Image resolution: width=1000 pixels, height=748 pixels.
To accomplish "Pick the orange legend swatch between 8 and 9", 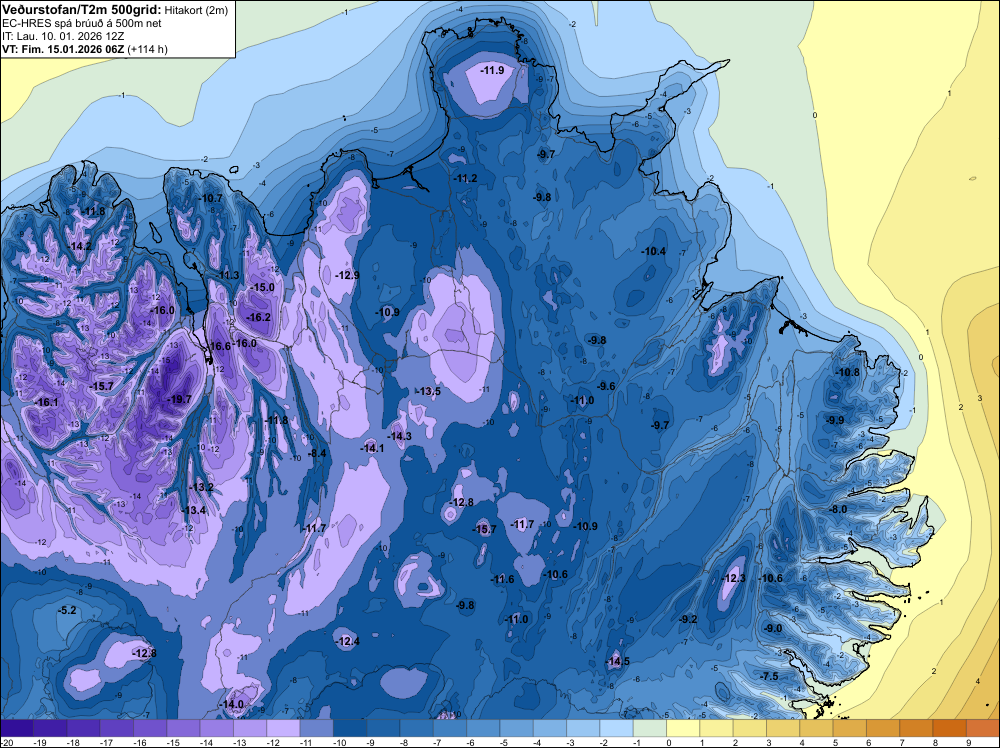I will (950, 728).
